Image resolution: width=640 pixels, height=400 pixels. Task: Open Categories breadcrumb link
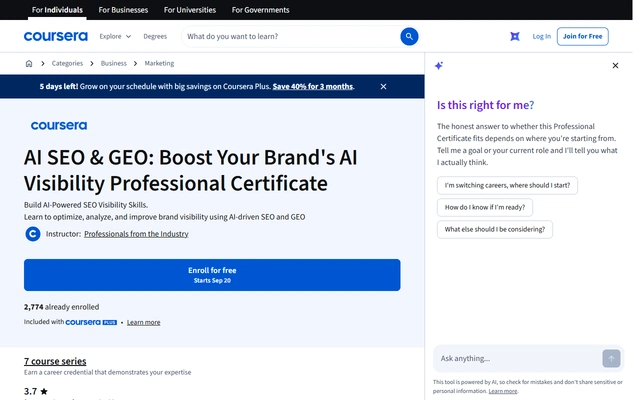point(67,63)
